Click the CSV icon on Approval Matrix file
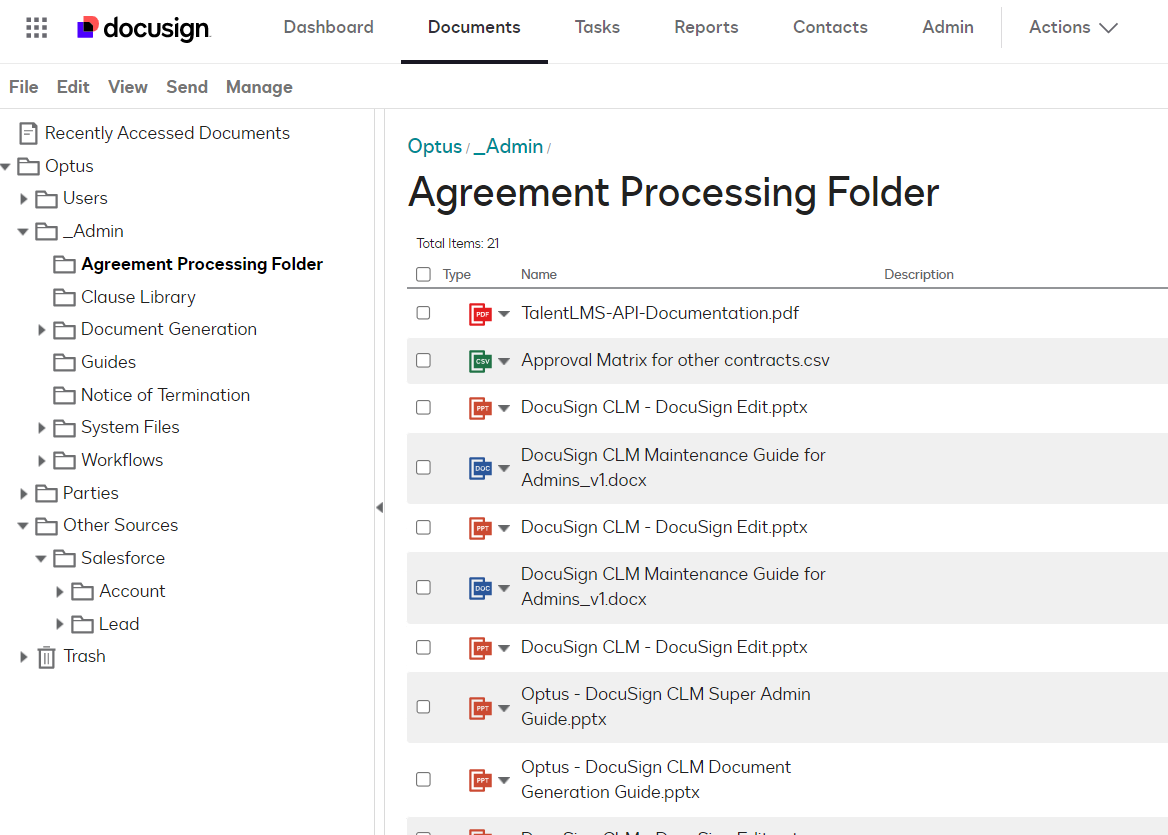 [x=480, y=360]
